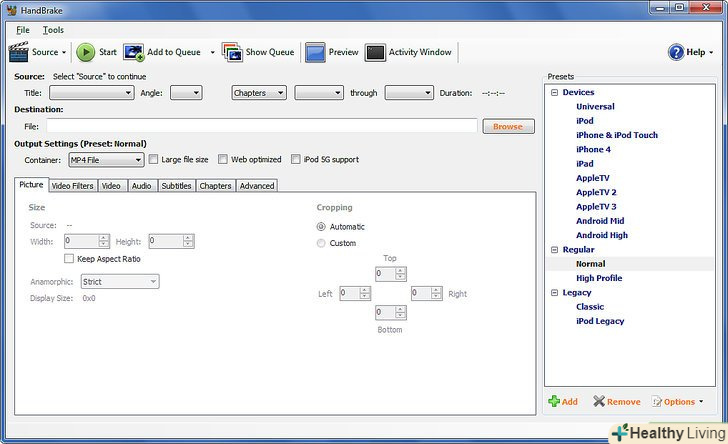Open Add to Queue dropdown arrow

[x=213, y=52]
